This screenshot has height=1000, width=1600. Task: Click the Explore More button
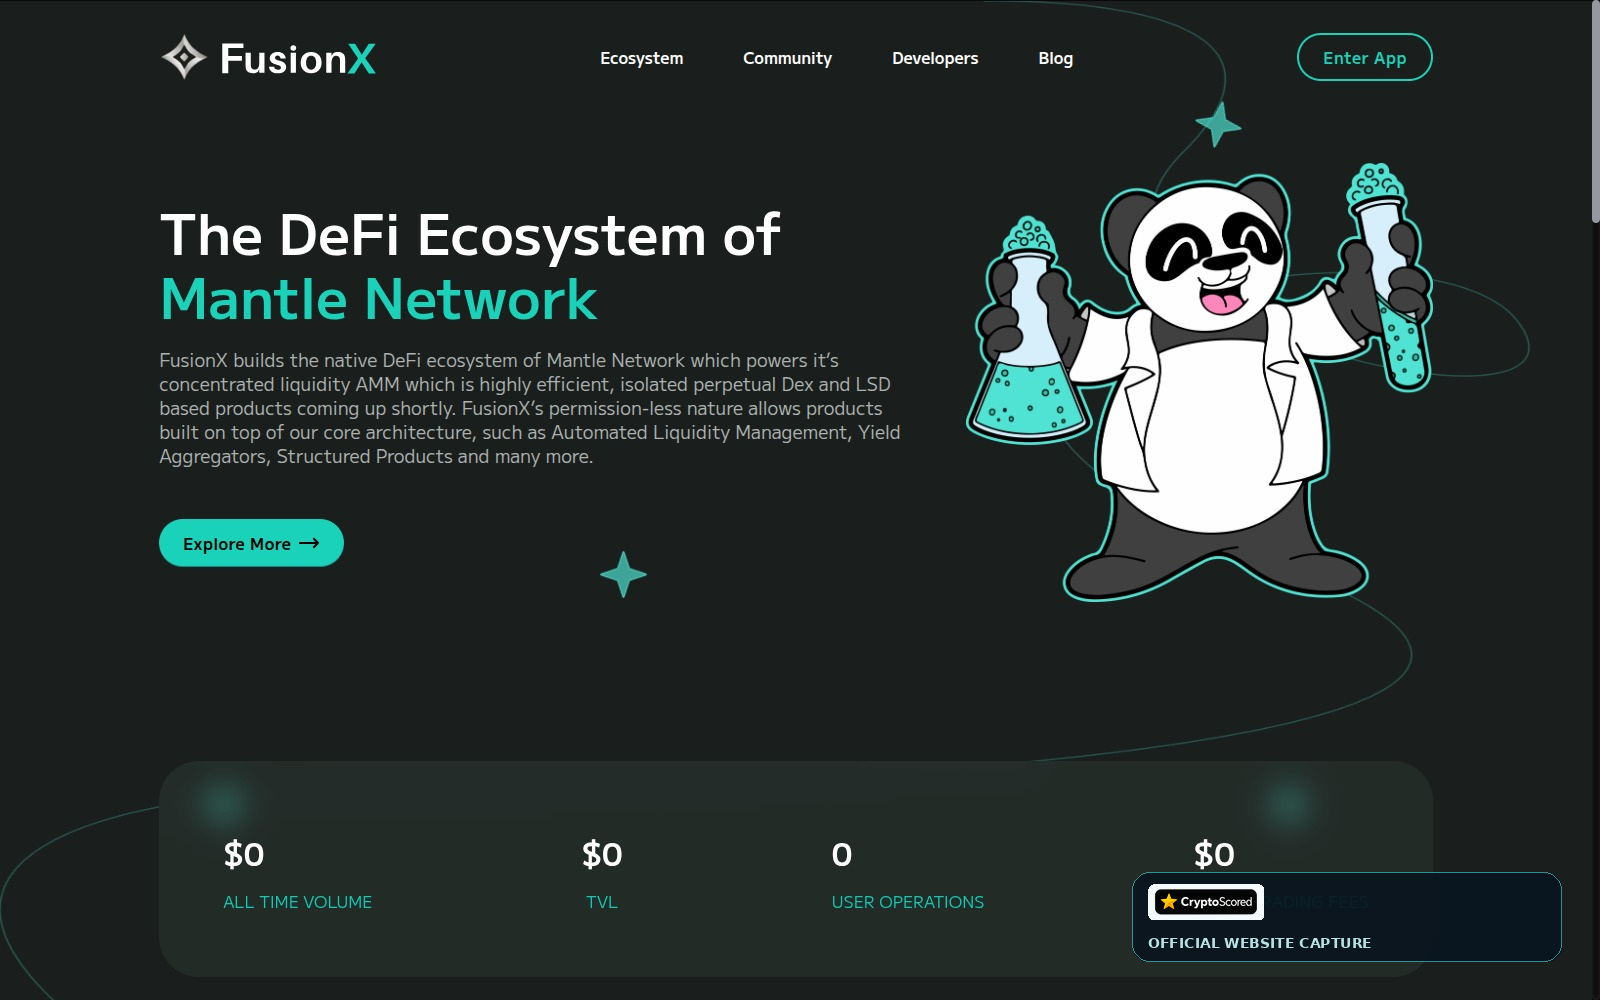point(251,543)
